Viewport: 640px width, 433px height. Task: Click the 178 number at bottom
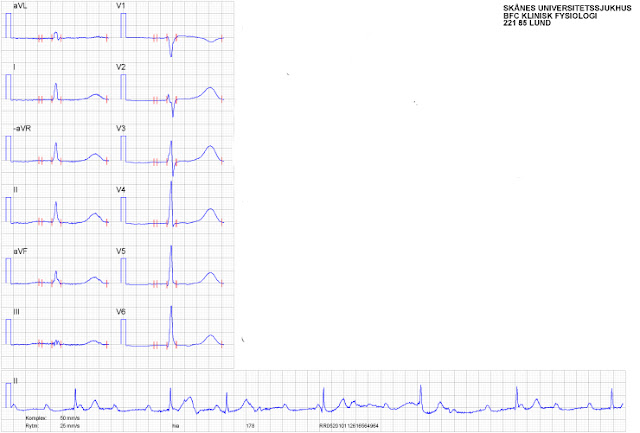250,426
